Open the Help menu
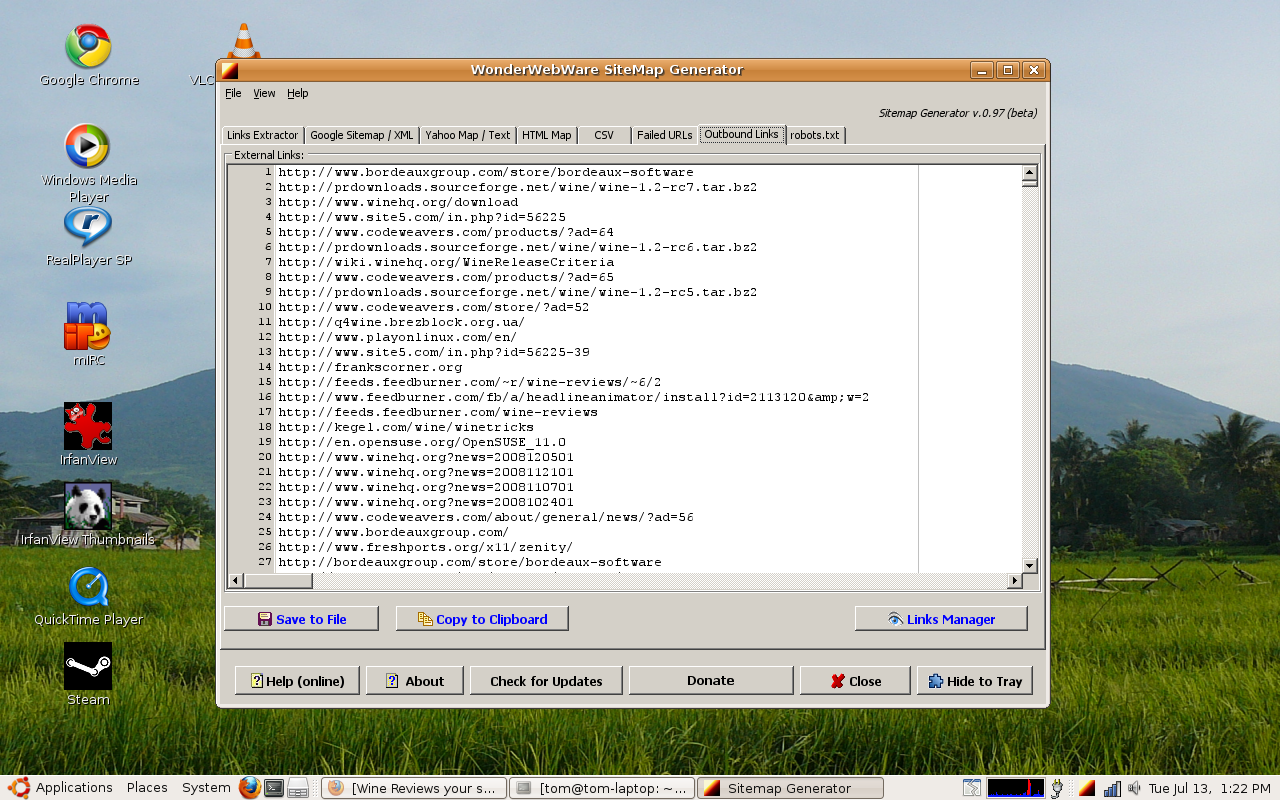The image size is (1280, 800). click(x=298, y=93)
